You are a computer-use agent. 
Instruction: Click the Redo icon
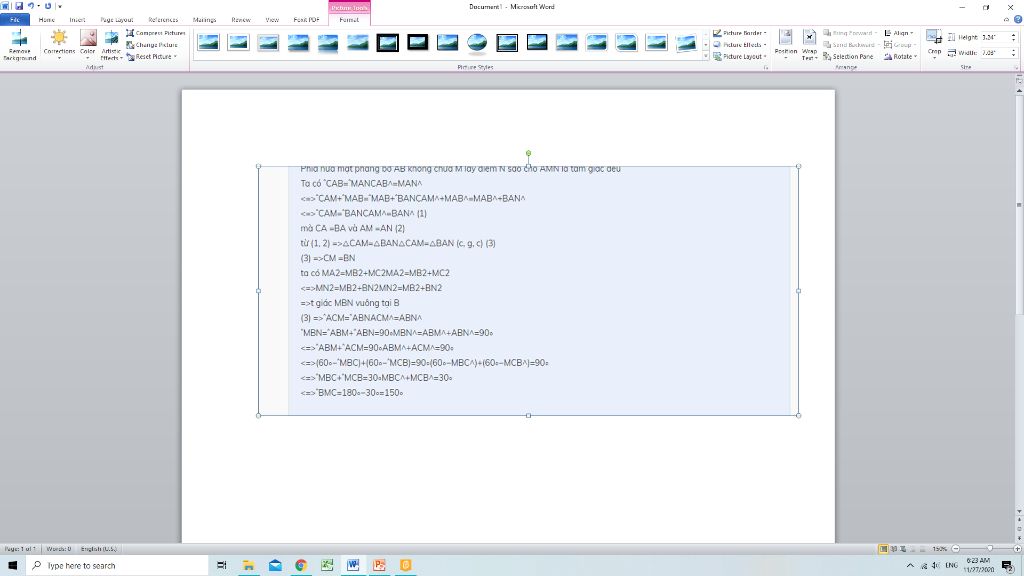click(x=48, y=6)
